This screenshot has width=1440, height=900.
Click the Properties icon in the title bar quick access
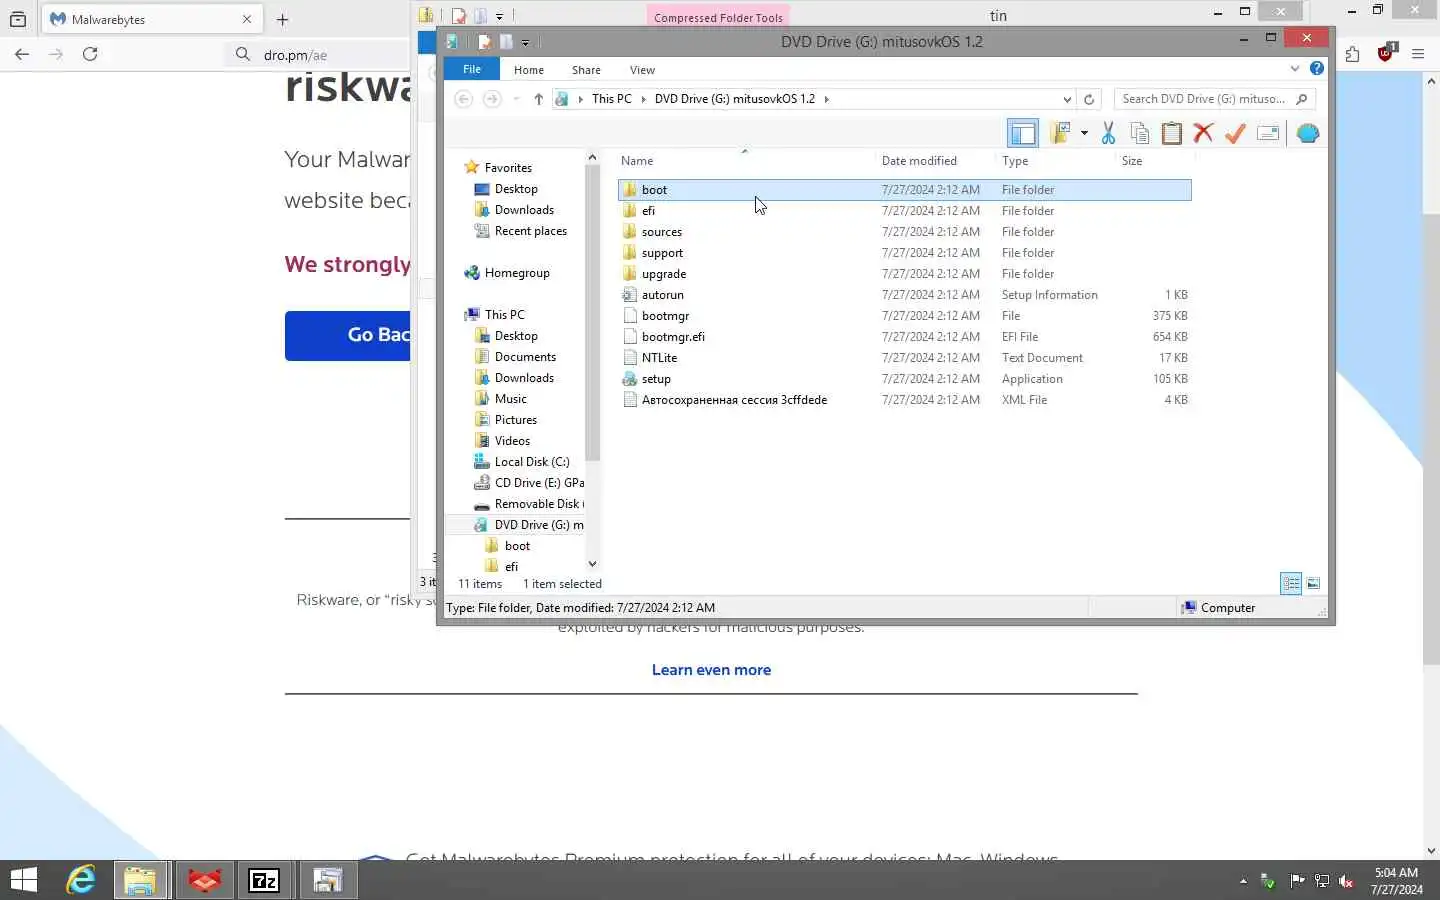pyautogui.click(x=485, y=41)
